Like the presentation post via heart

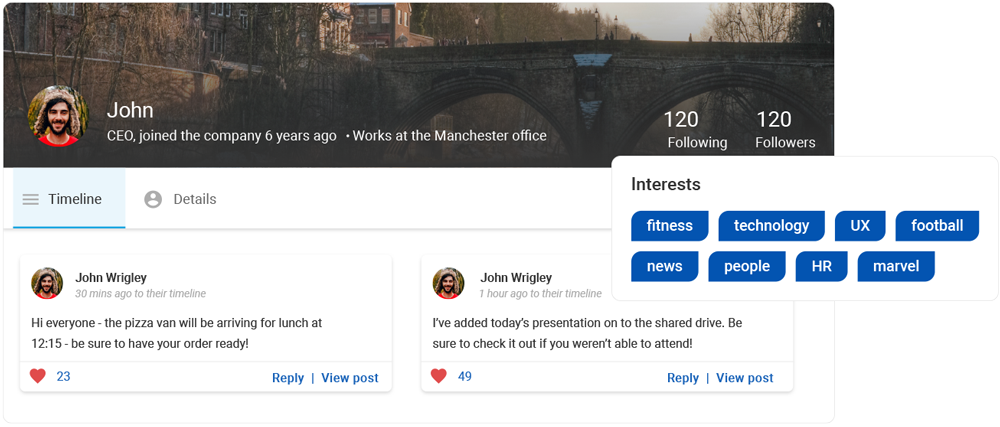point(439,376)
